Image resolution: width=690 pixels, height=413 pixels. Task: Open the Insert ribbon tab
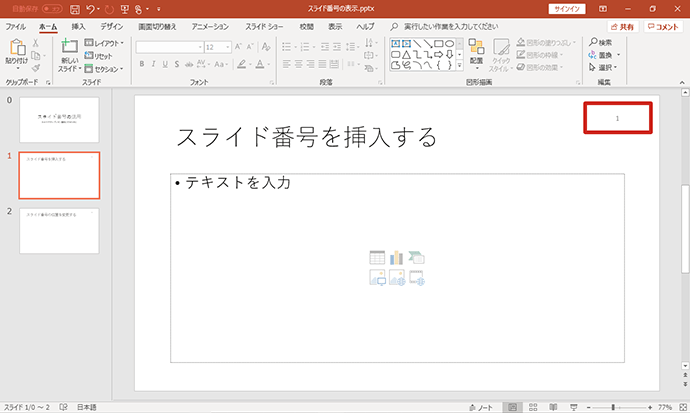[x=78, y=27]
